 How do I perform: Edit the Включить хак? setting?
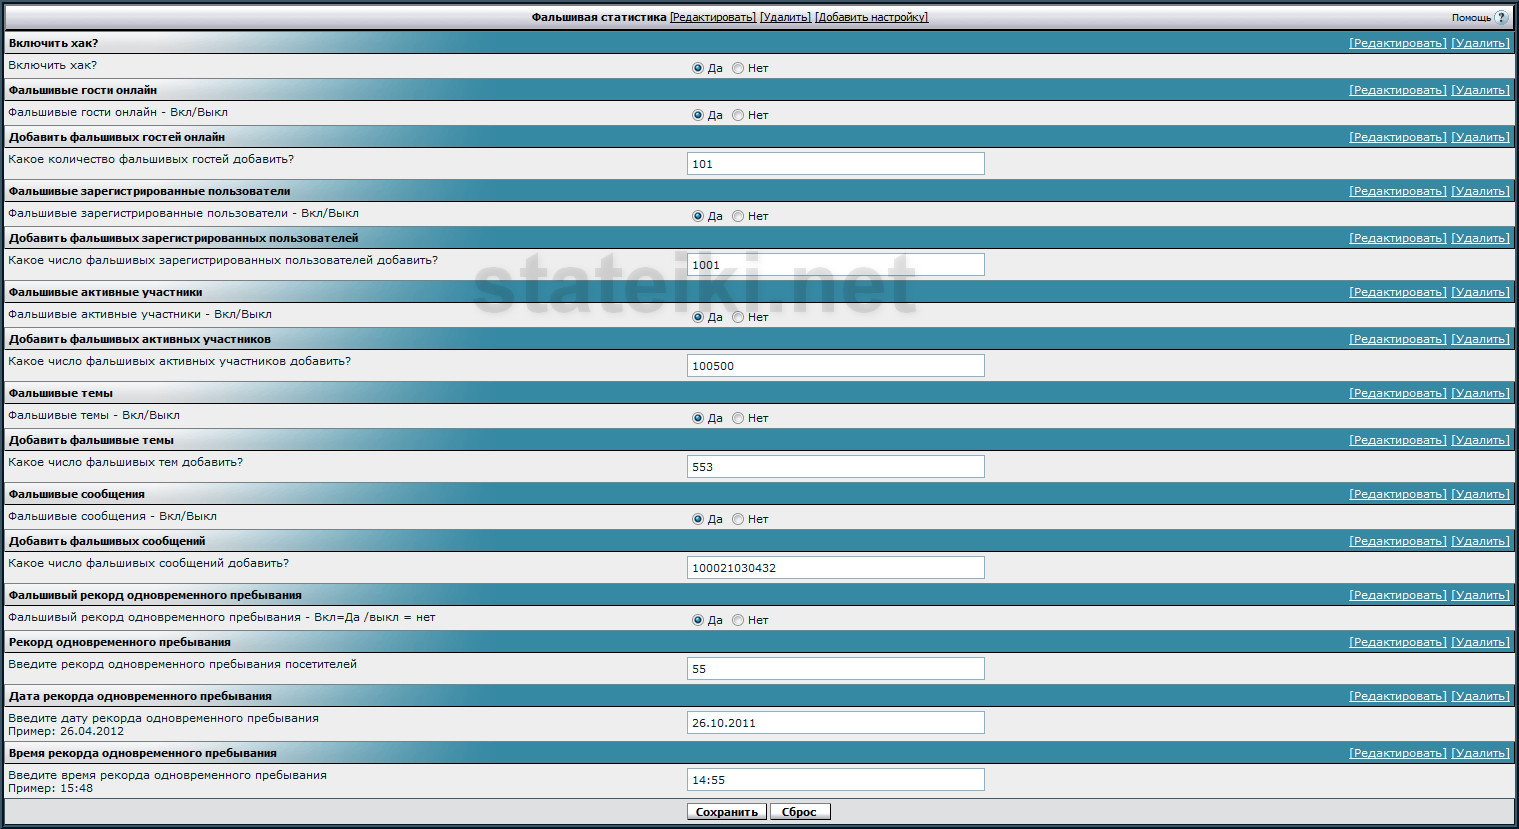pos(1398,43)
